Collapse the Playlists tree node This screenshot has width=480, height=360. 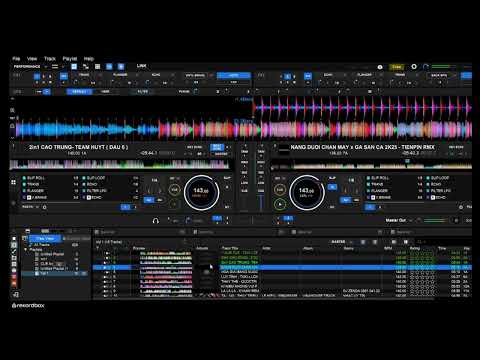point(25,249)
